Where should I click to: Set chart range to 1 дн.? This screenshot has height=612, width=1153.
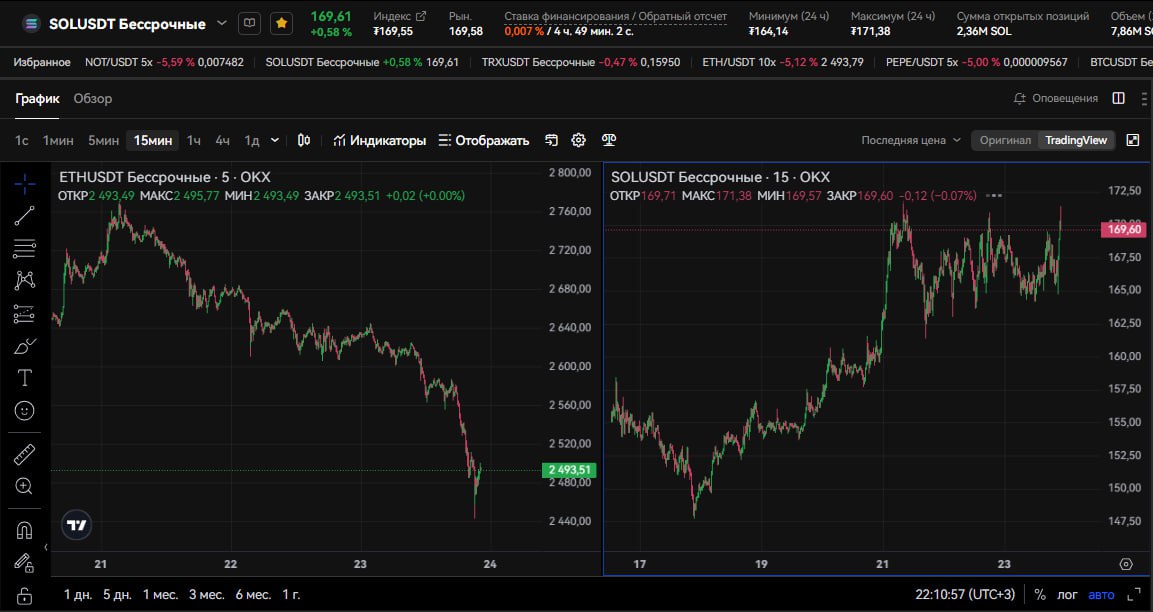[78, 594]
